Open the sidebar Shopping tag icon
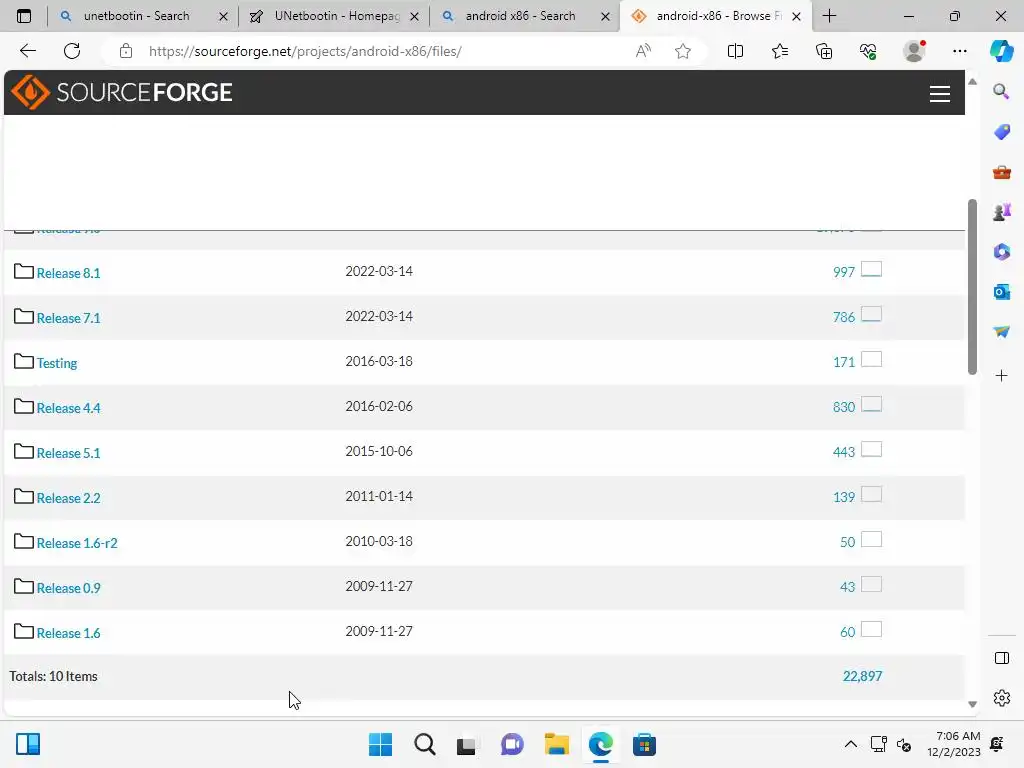This screenshot has height=768, width=1024. coord(1001,131)
